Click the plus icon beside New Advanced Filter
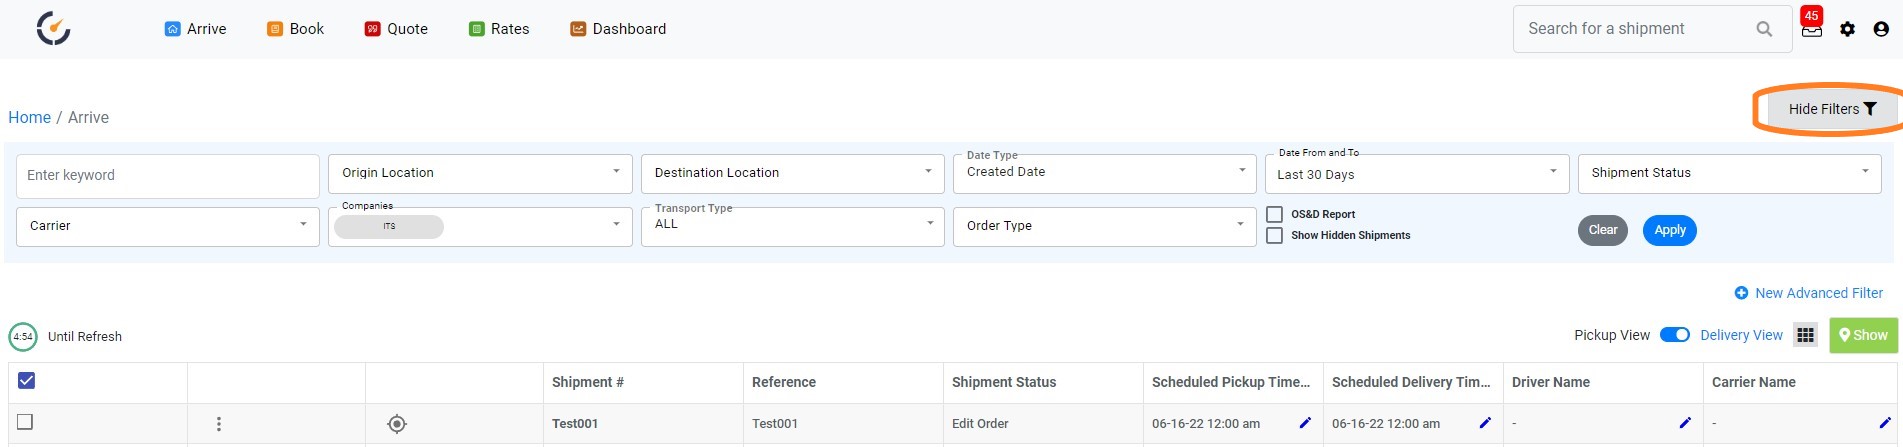This screenshot has width=1903, height=447. pyautogui.click(x=1741, y=293)
